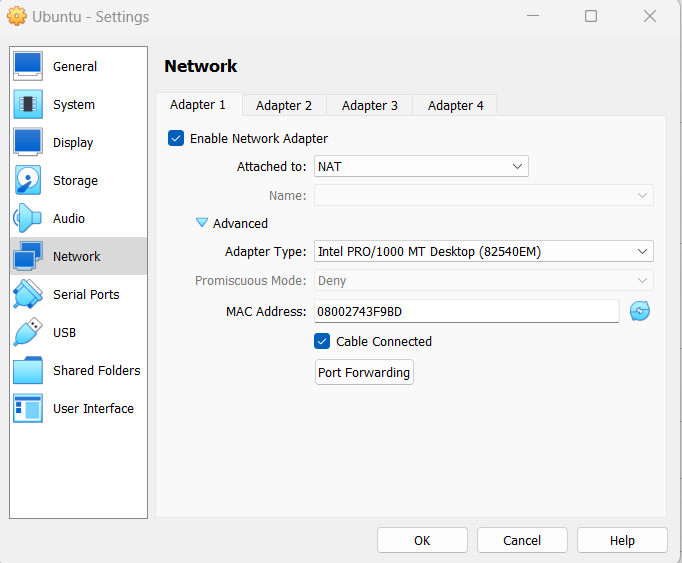This screenshot has height=563, width=682.
Task: Select the Audio label in sidebar
Action: 69,218
